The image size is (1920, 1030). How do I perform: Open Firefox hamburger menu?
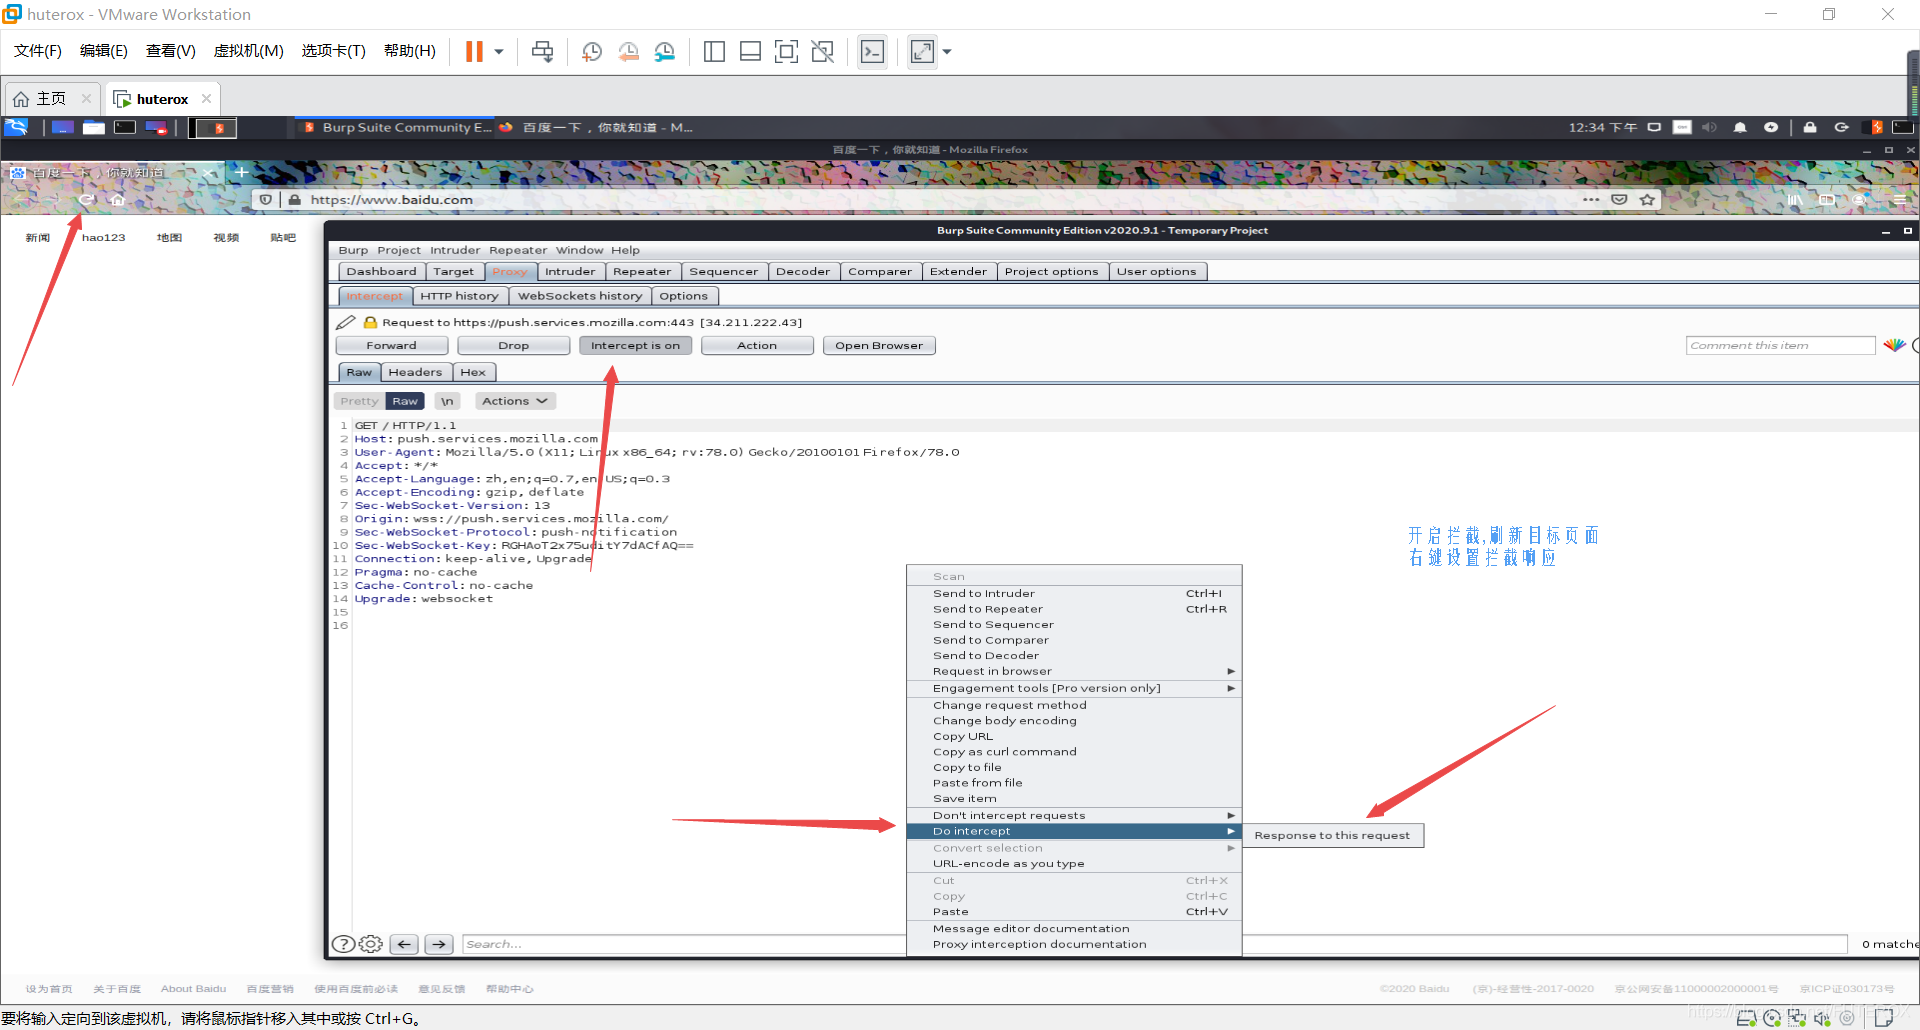tap(1900, 200)
